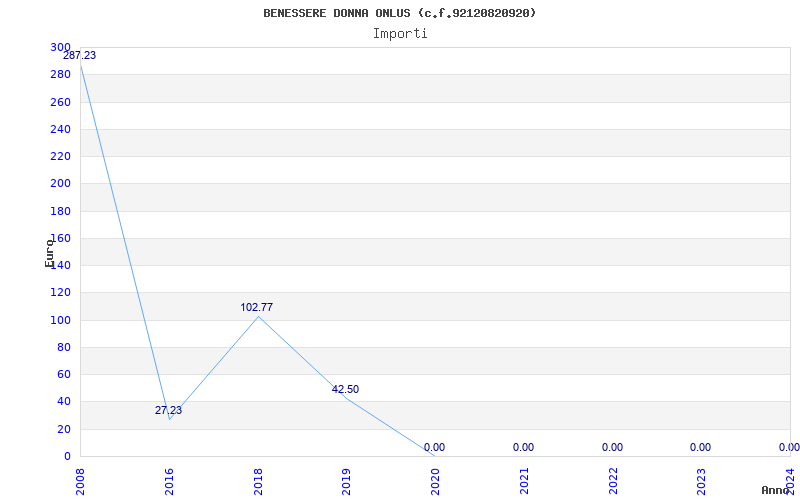Click the 2024 x-axis year label
Screen dimensions: 800x500
click(x=790, y=481)
